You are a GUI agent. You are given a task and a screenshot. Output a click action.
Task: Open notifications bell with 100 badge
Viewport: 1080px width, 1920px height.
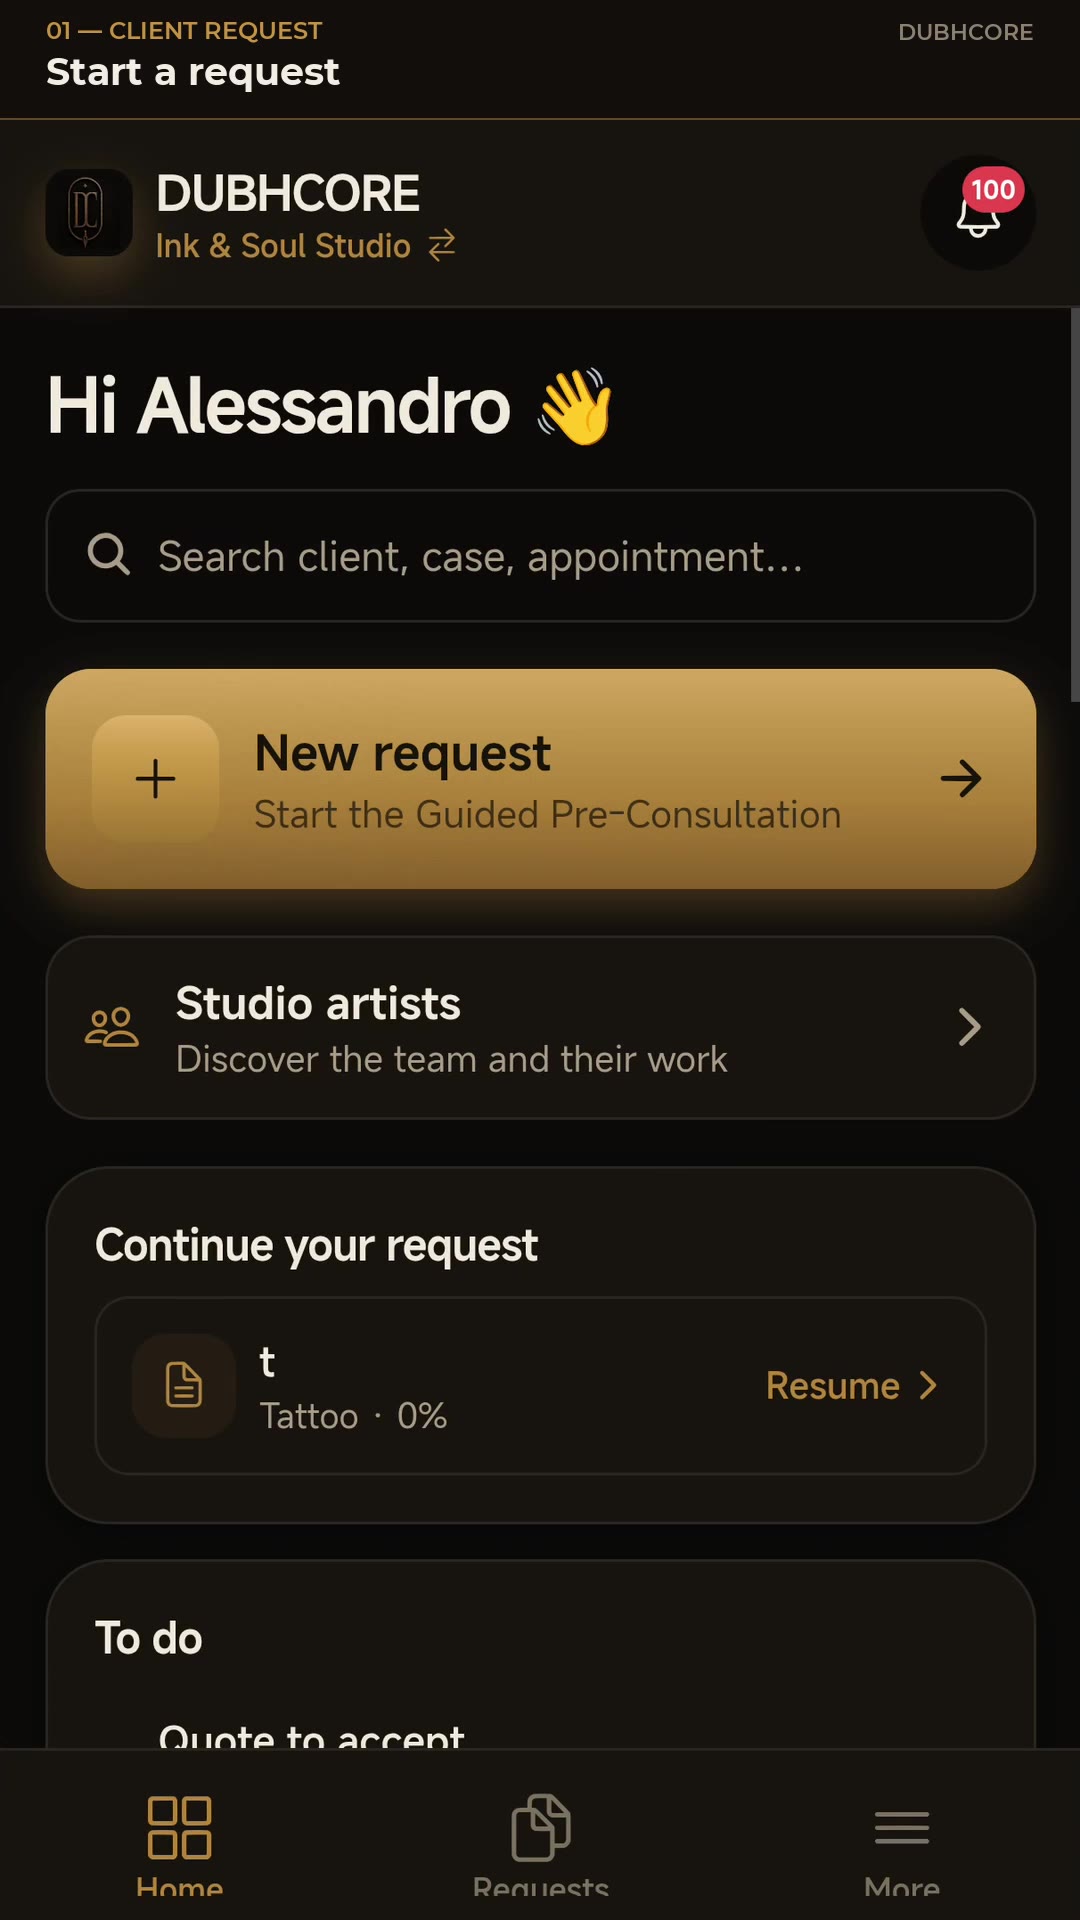tap(978, 212)
